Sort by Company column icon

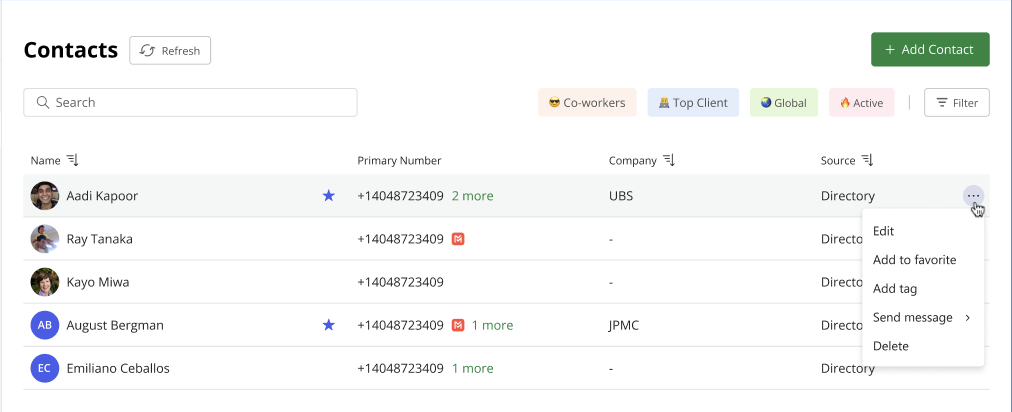(x=669, y=160)
